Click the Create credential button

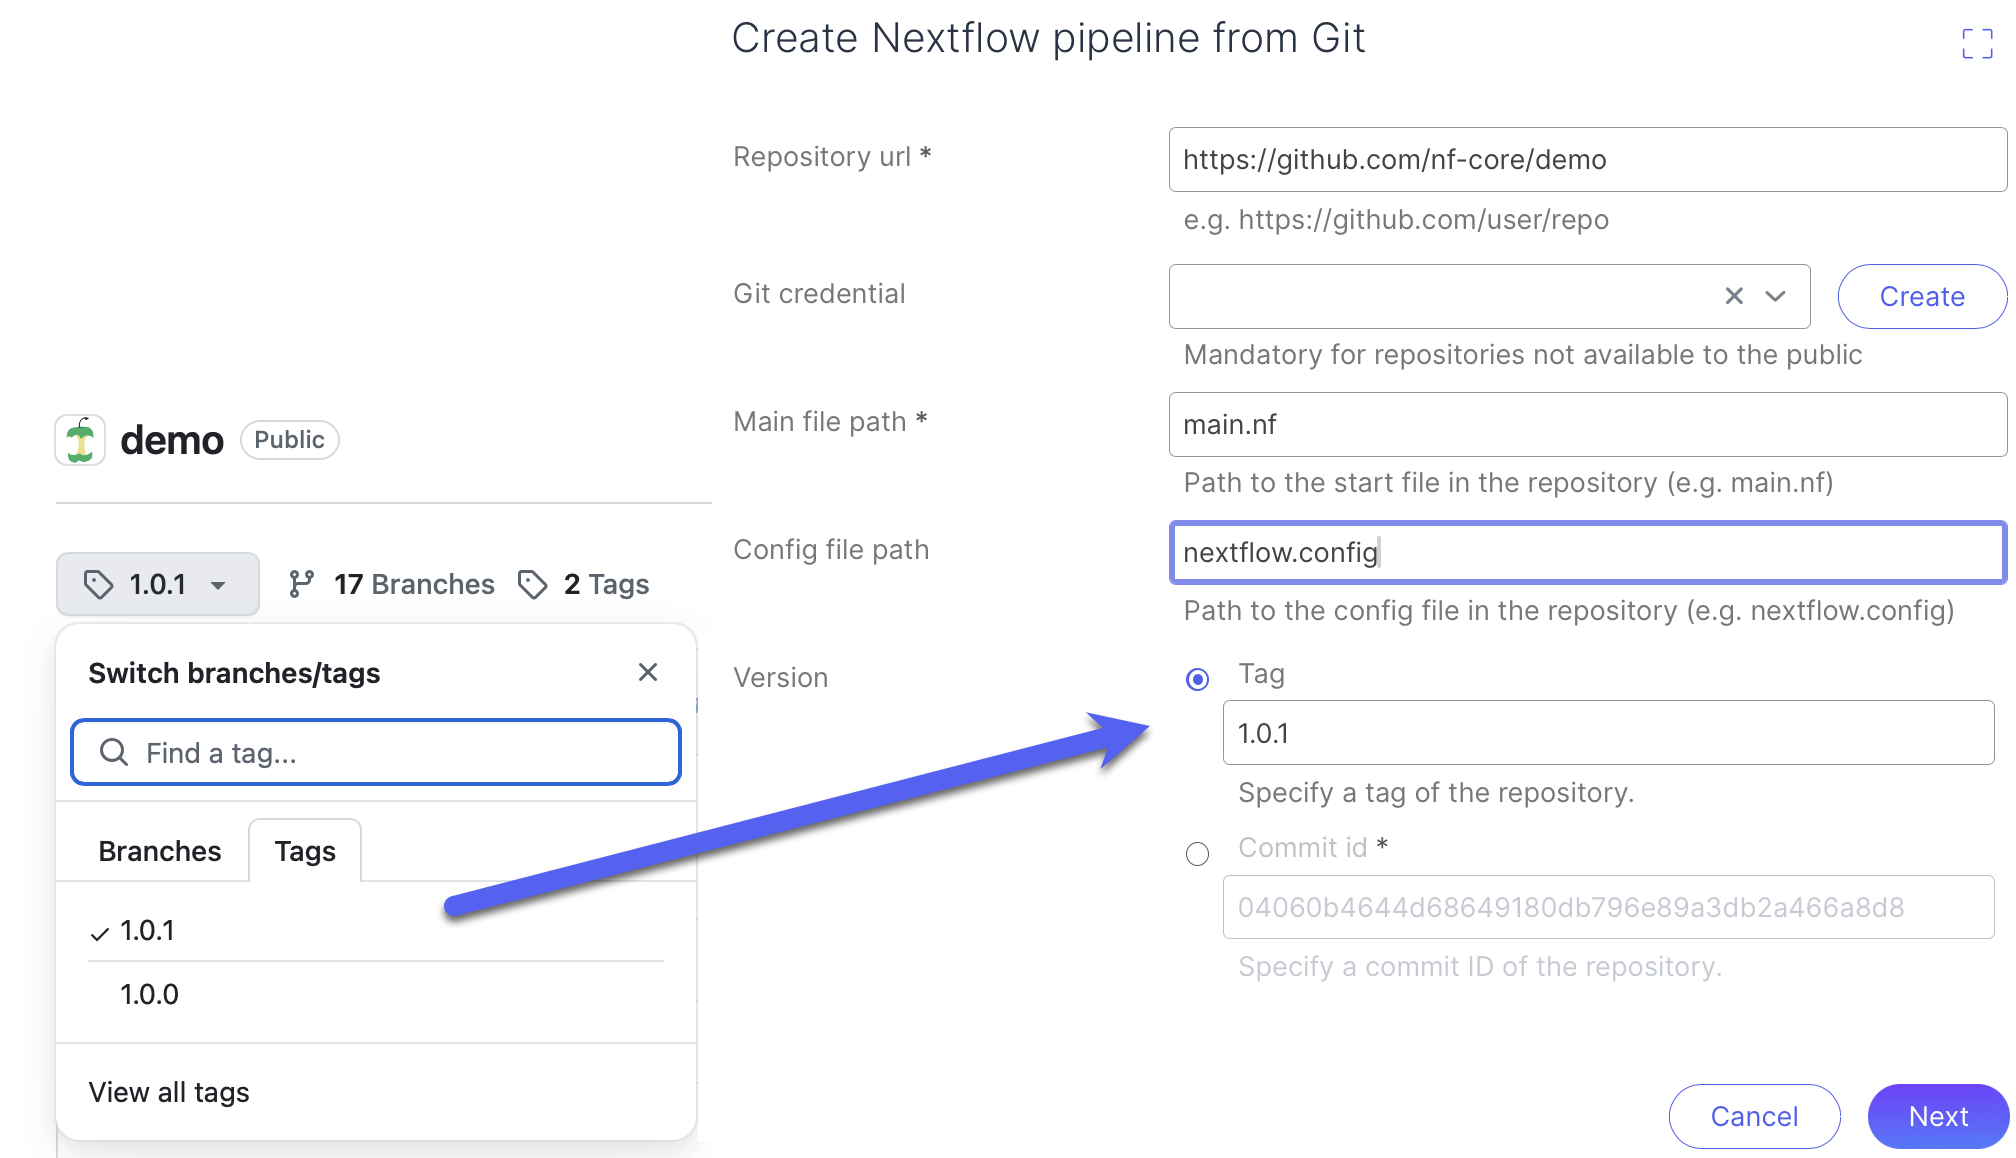pos(1921,296)
